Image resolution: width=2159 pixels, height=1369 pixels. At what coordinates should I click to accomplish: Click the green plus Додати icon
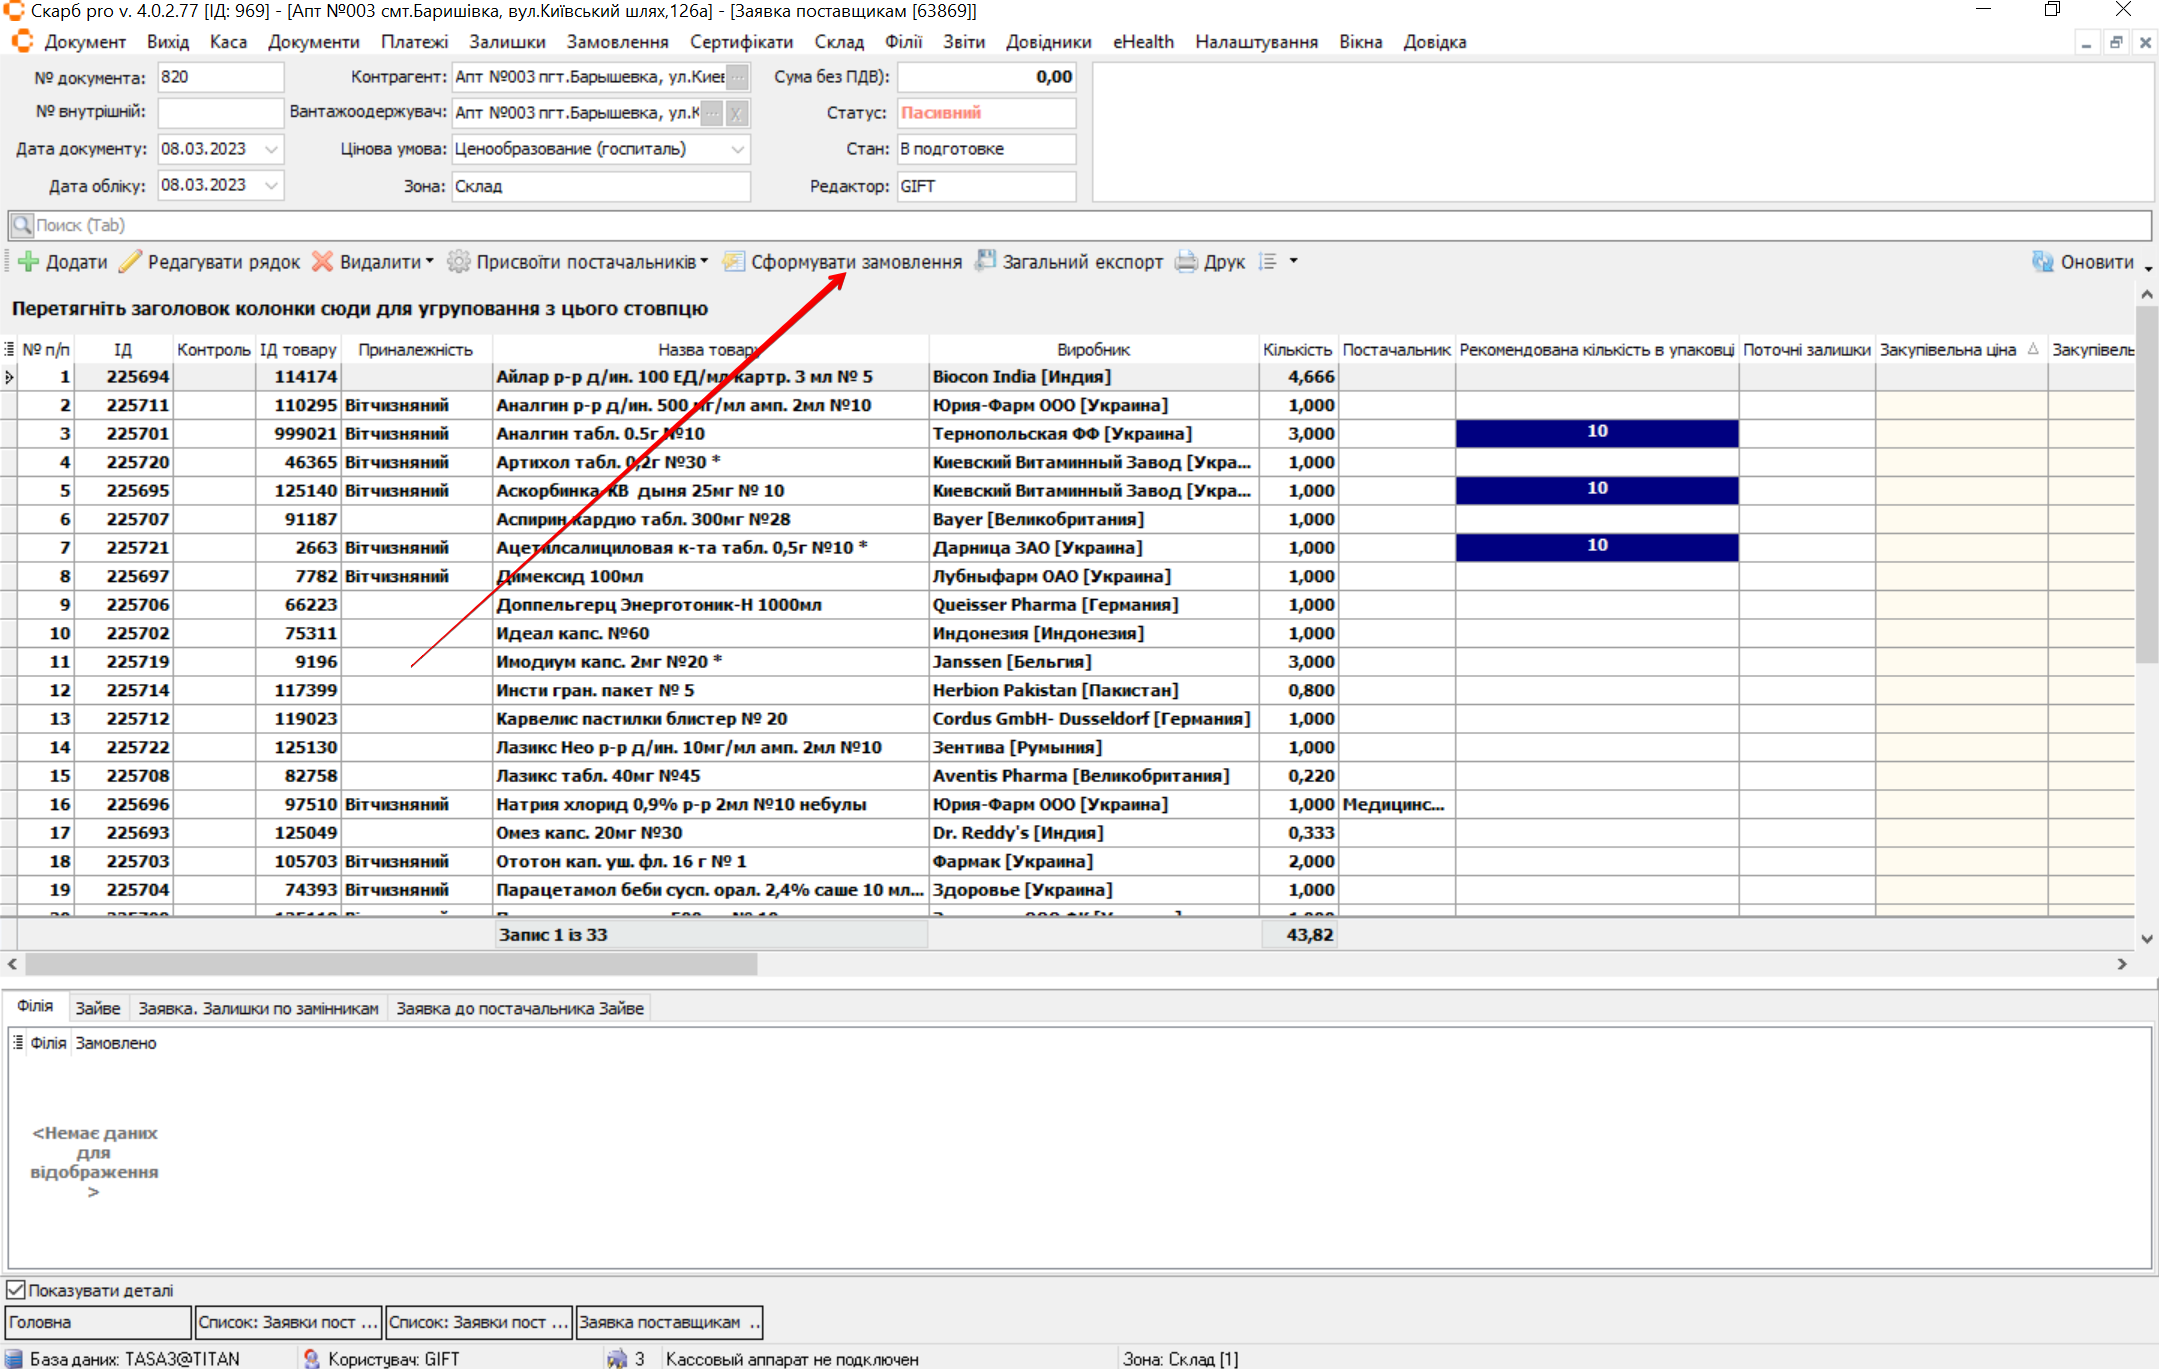click(x=28, y=262)
